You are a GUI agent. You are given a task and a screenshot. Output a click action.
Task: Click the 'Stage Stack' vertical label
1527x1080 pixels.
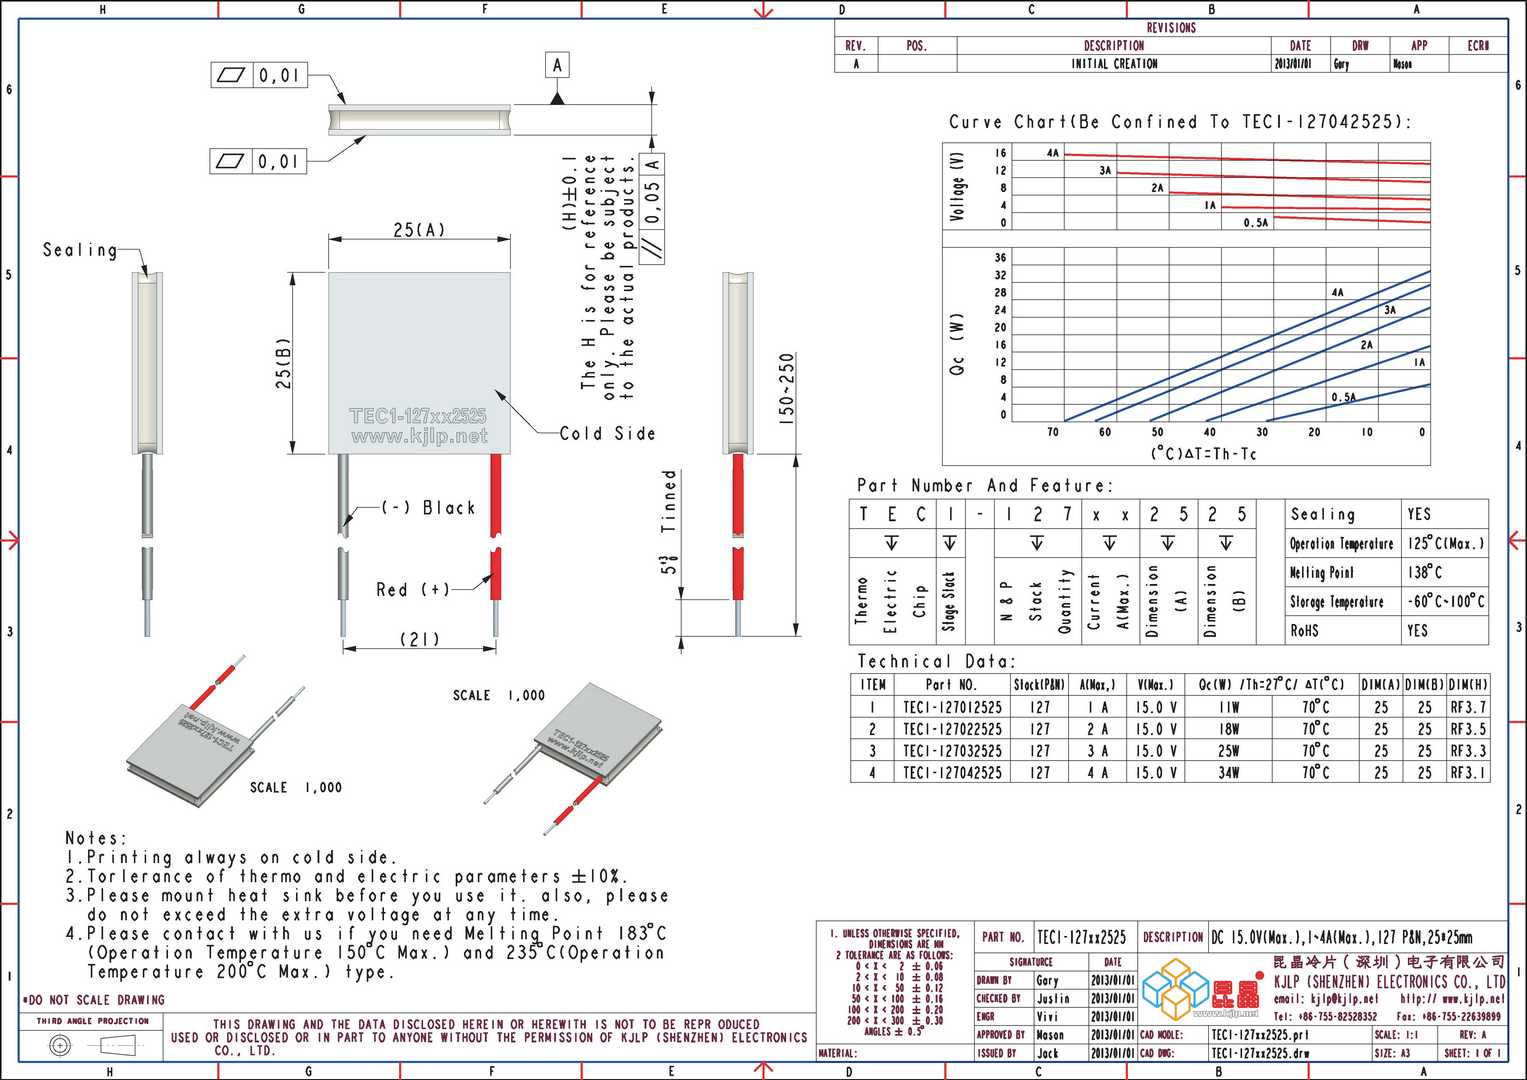(x=949, y=600)
